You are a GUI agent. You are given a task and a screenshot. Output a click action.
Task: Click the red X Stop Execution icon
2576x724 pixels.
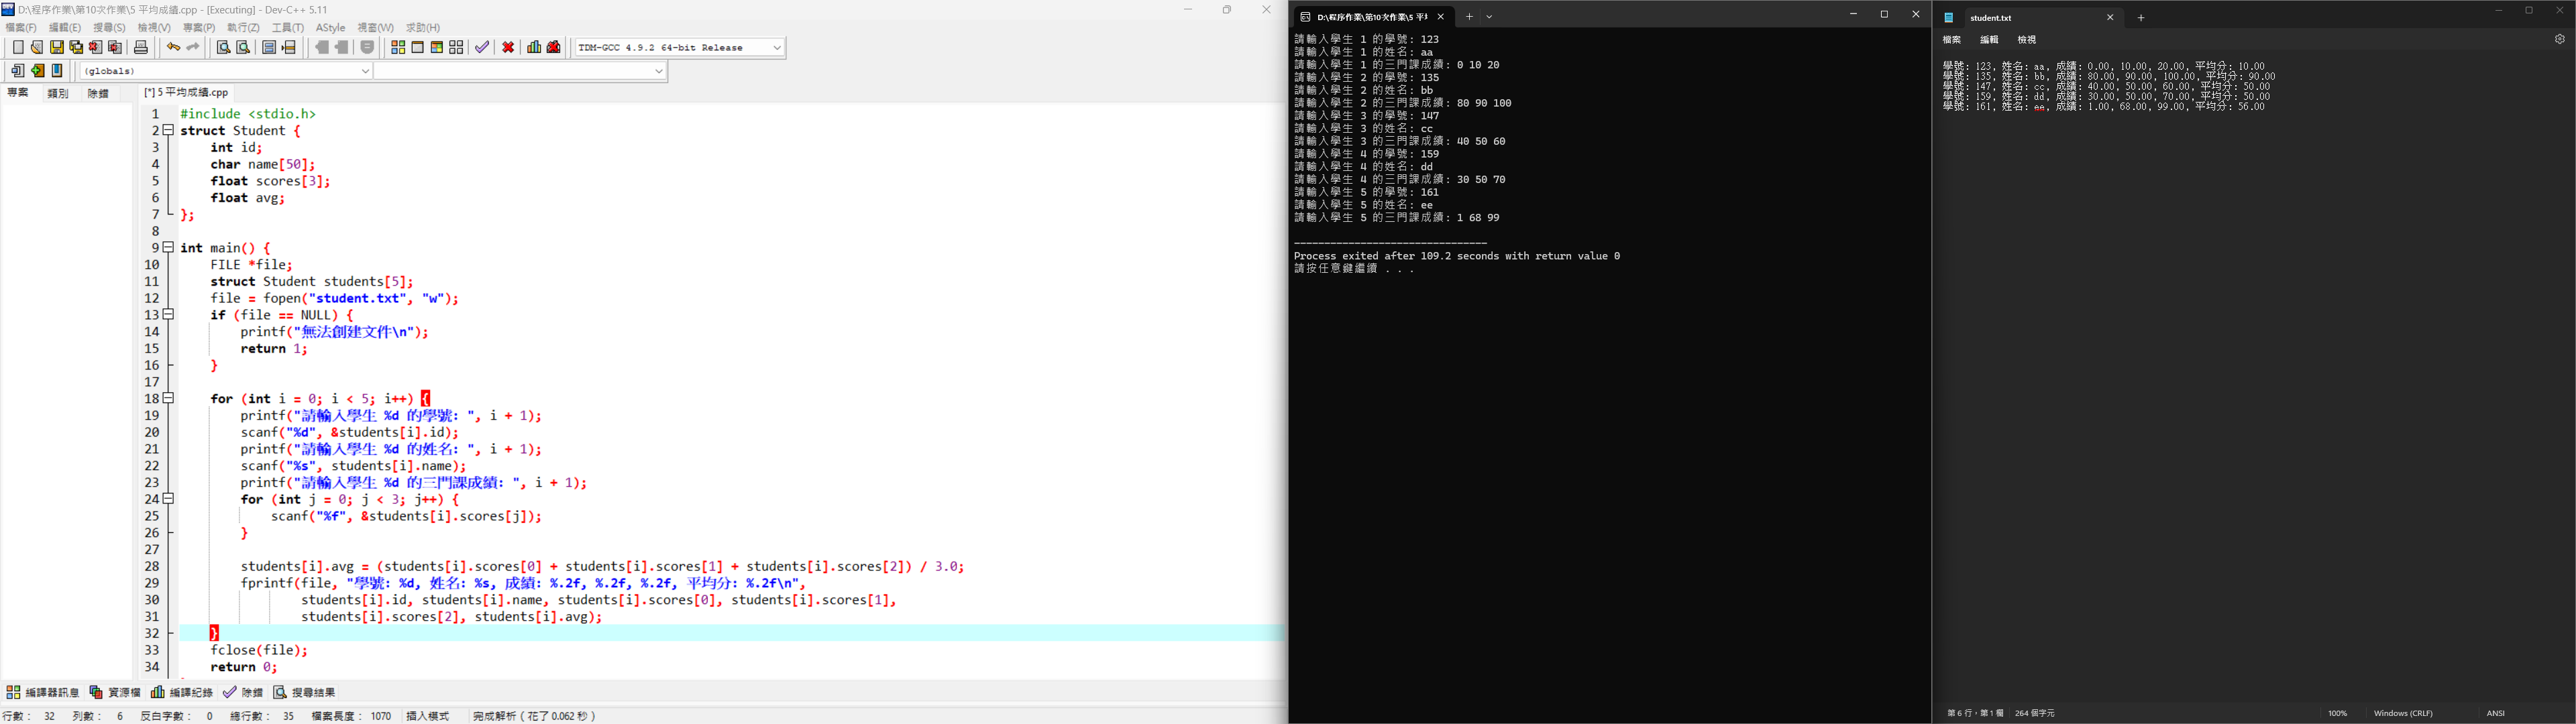pyautogui.click(x=508, y=48)
